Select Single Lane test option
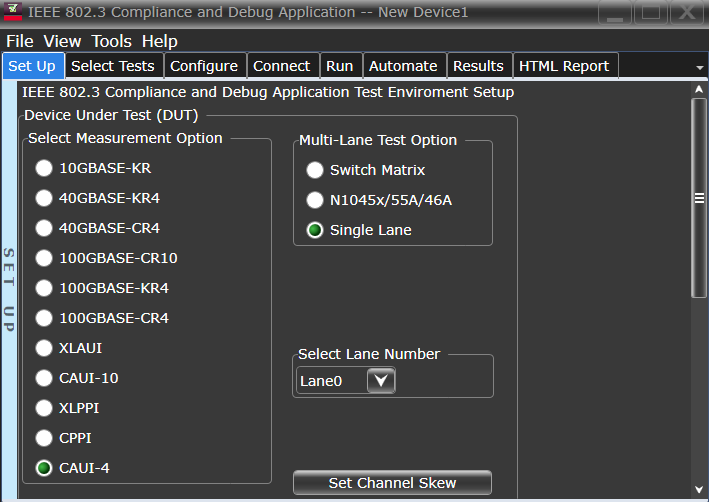Screen dimensions: 709x502 tap(315, 230)
